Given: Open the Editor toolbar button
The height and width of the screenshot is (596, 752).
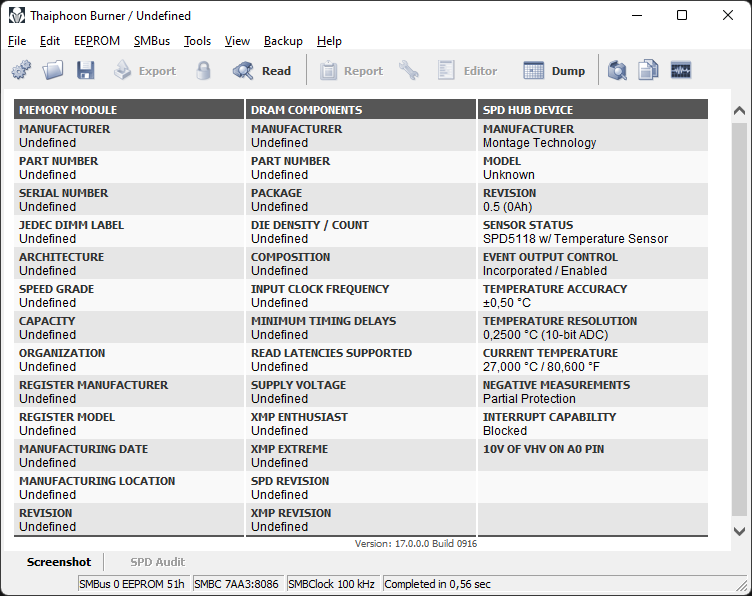Looking at the screenshot, I should (x=467, y=71).
